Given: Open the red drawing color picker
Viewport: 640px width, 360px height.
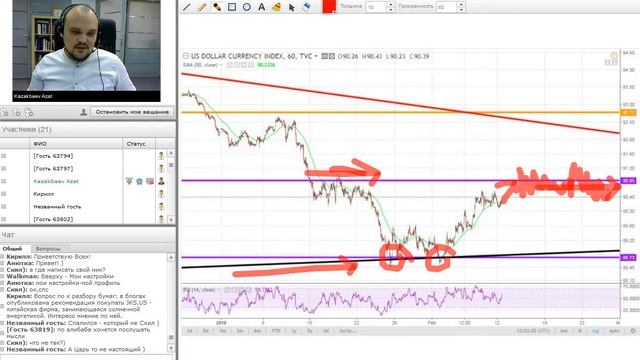Looking at the screenshot, I should pyautogui.click(x=329, y=7).
